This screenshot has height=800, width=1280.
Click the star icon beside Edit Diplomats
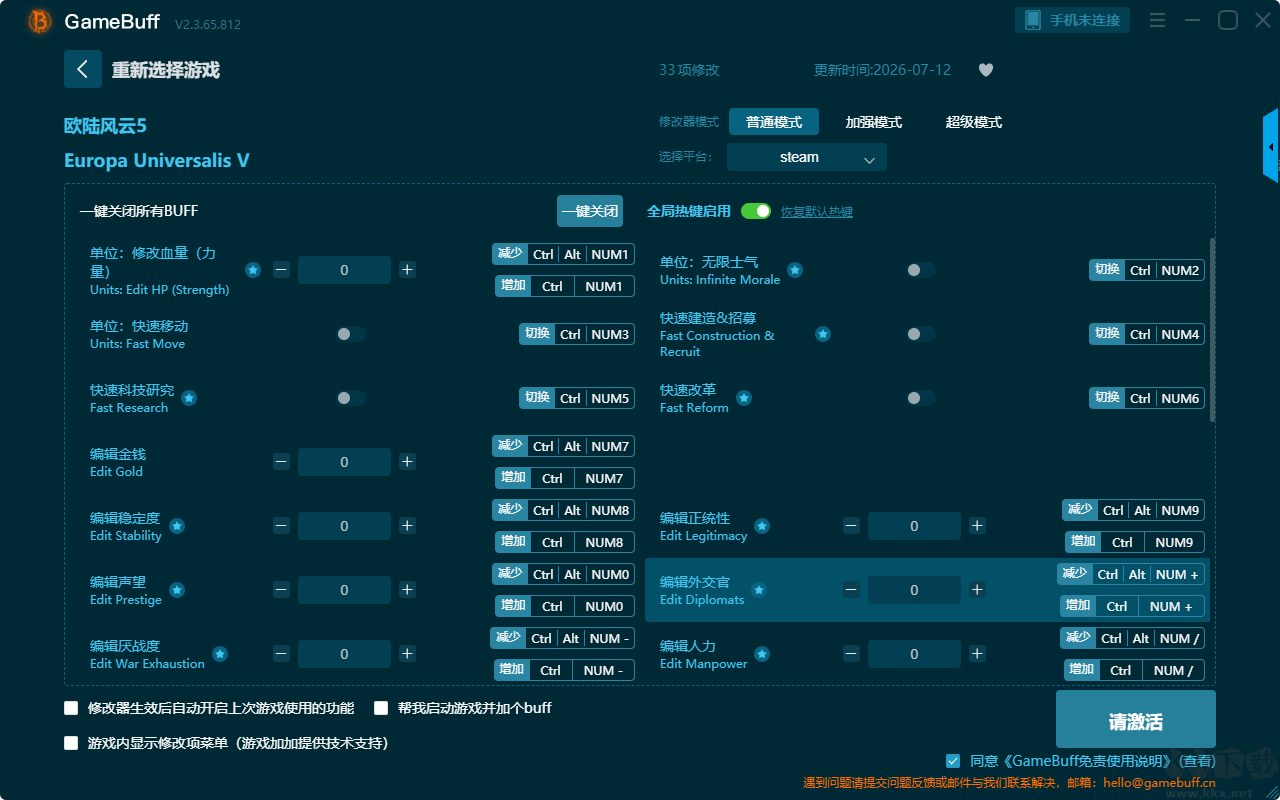pyautogui.click(x=759, y=590)
